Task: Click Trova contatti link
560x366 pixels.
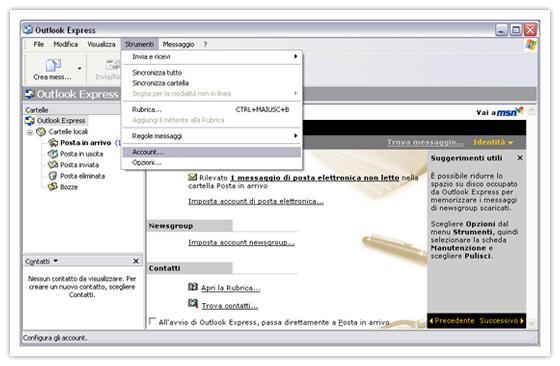Action: pos(230,306)
